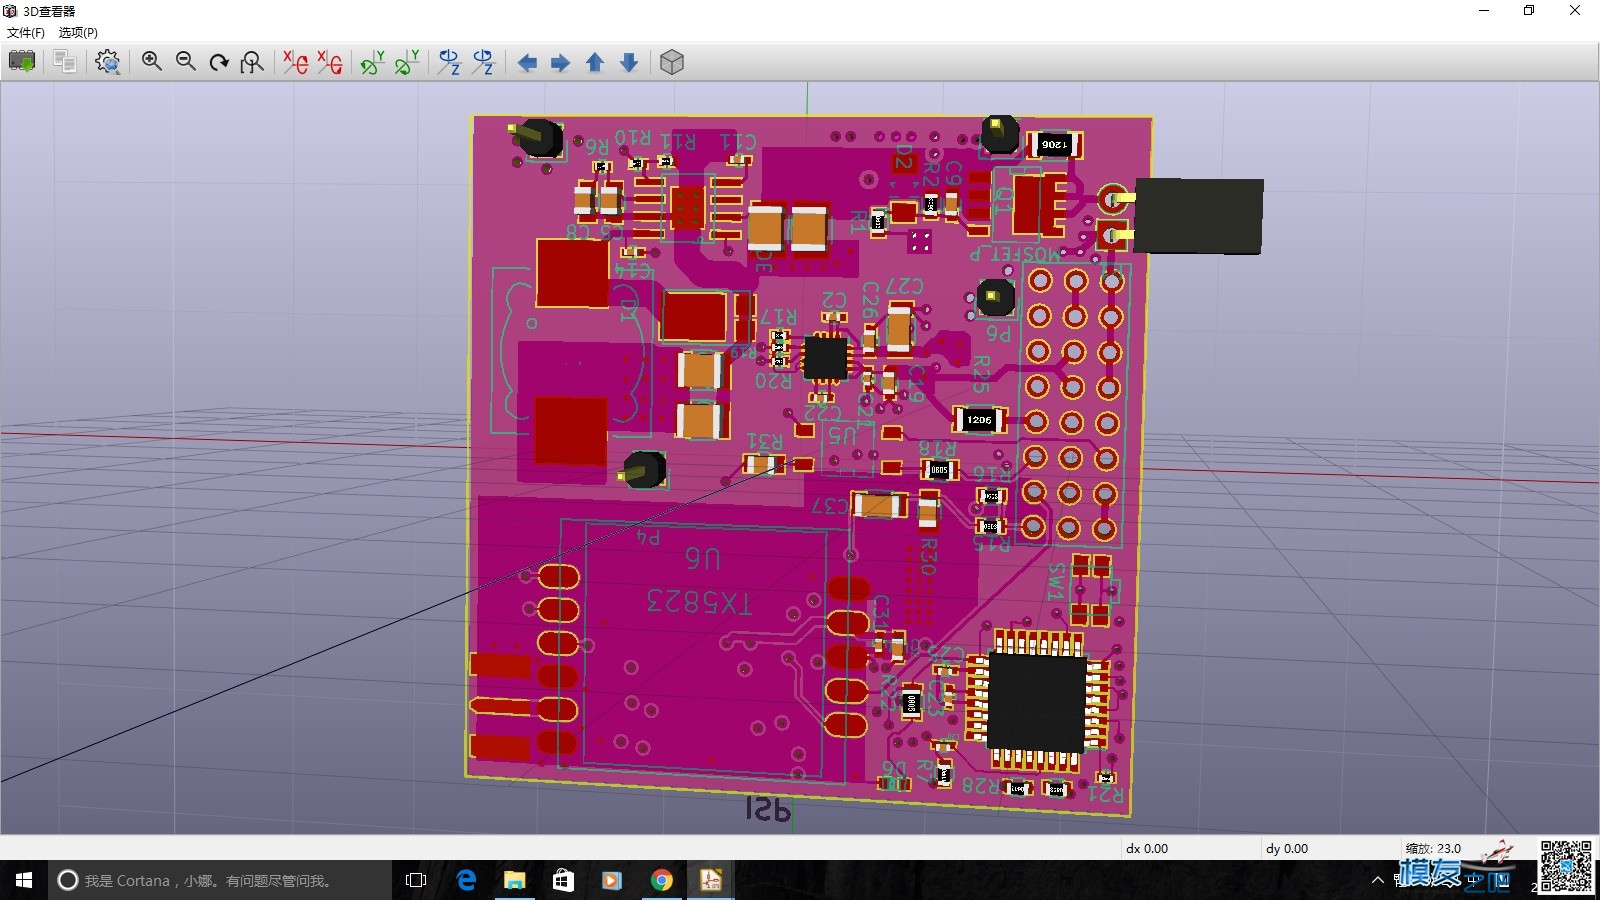Viewport: 1600px width, 900px height.
Task: Open the 选项(P) menu
Action: tap(78, 32)
